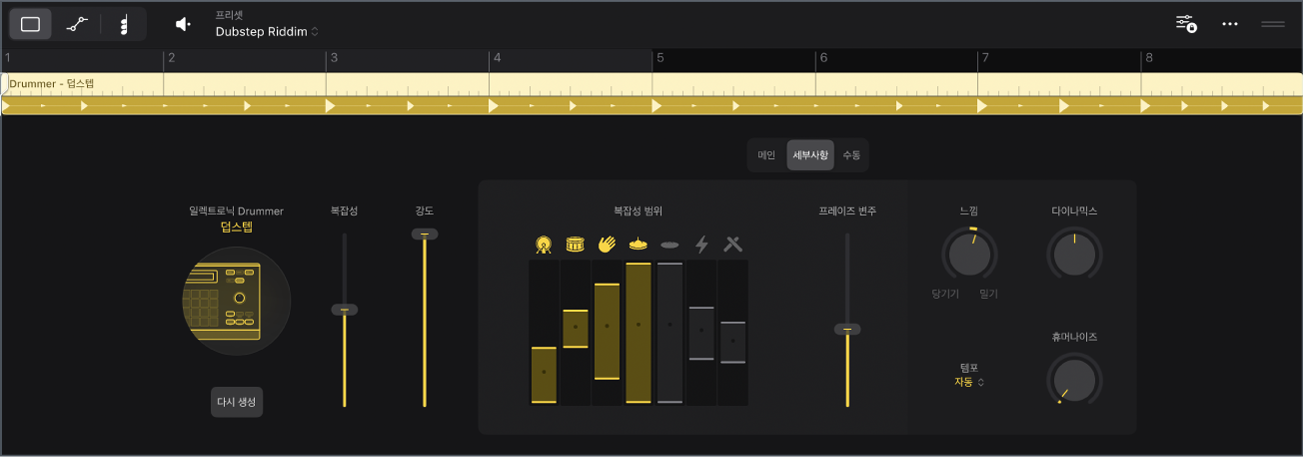Viewport: 1303px width, 458px height.
Task: Click the speaker preview icon
Action: pyautogui.click(x=183, y=24)
